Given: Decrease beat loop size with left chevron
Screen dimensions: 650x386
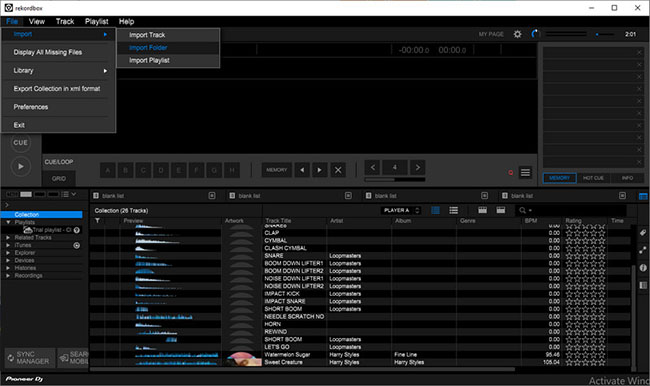Looking at the screenshot, I should (373, 168).
